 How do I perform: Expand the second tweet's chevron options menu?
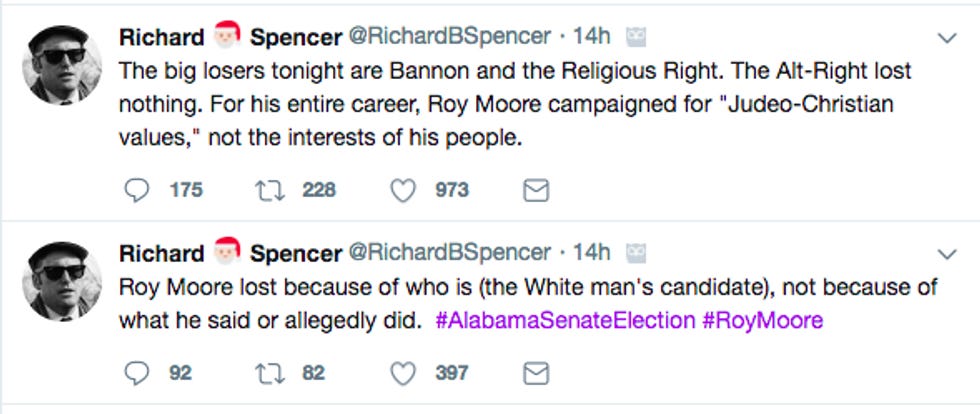[x=947, y=254]
